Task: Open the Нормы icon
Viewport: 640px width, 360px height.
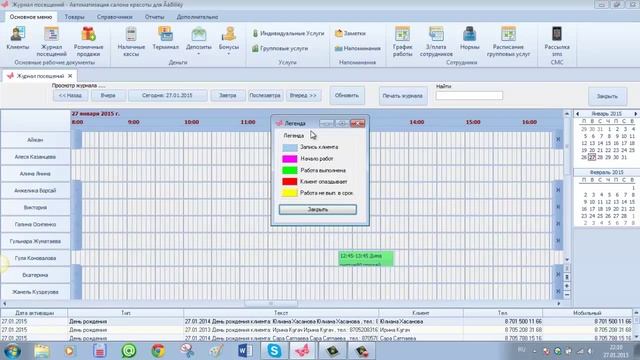Action: [469, 38]
